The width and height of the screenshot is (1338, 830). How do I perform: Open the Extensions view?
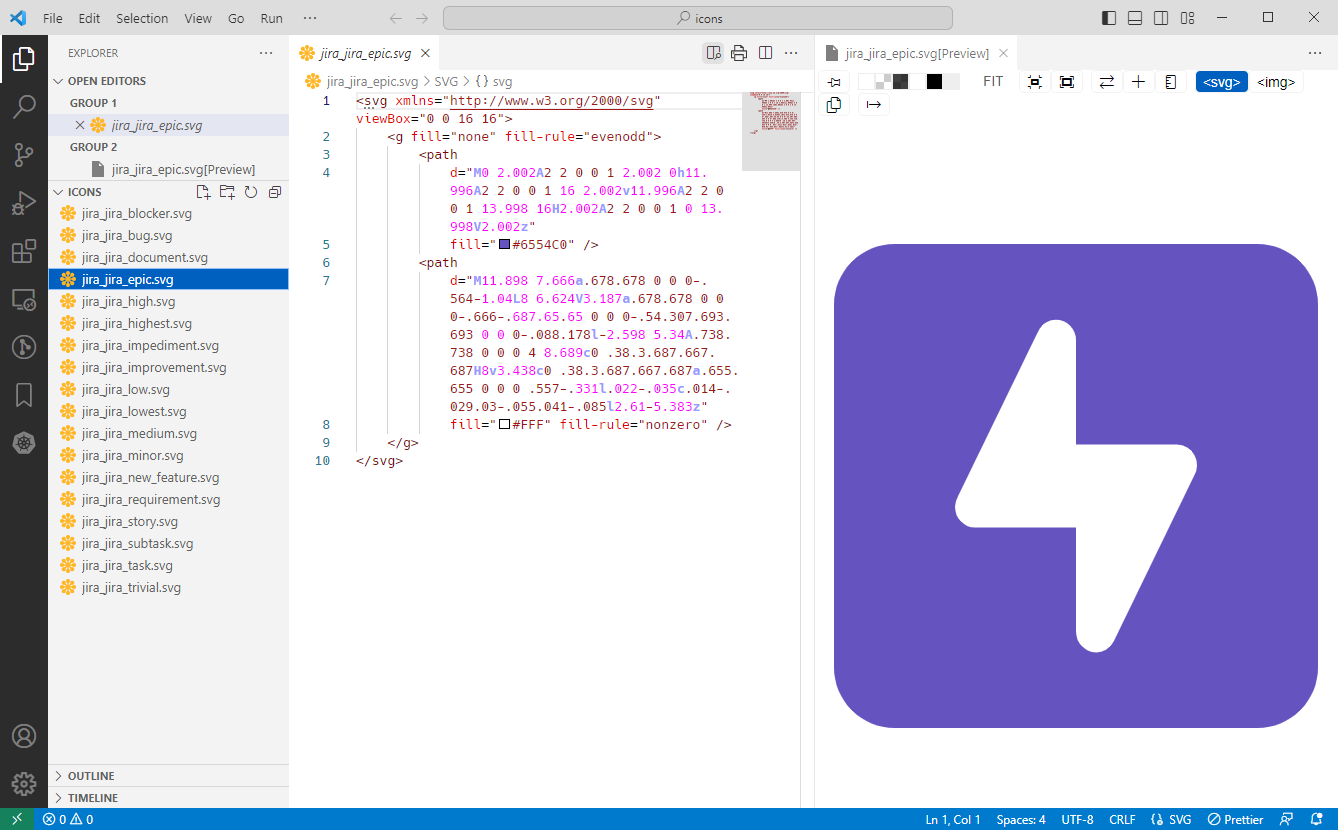click(24, 251)
